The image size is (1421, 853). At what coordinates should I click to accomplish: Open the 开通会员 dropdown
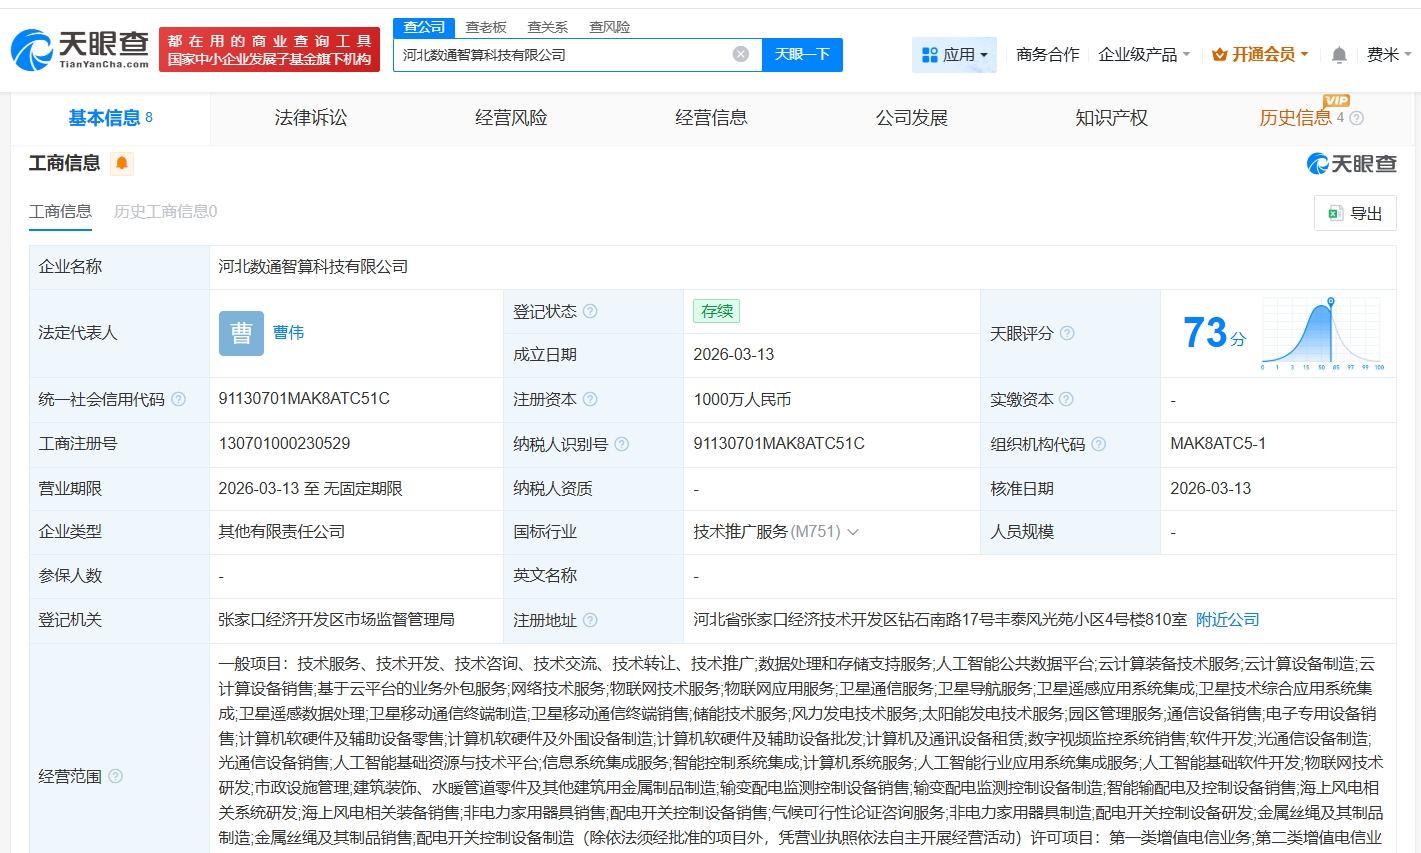point(1259,55)
